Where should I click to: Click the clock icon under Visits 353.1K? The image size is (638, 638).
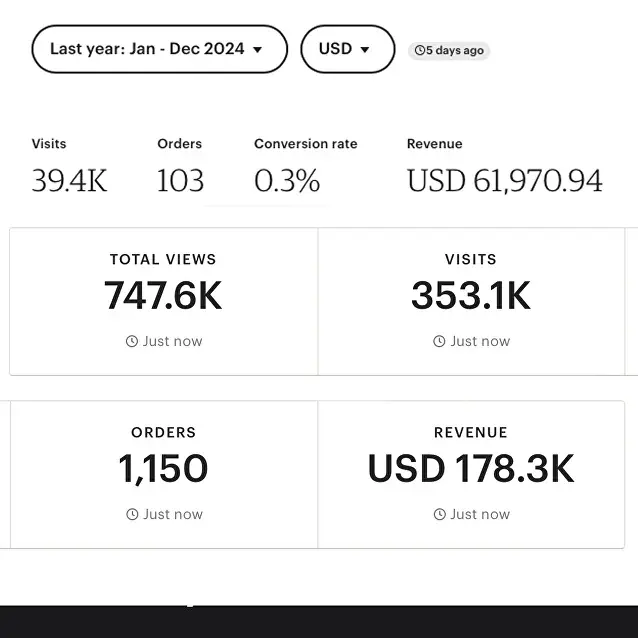point(439,341)
